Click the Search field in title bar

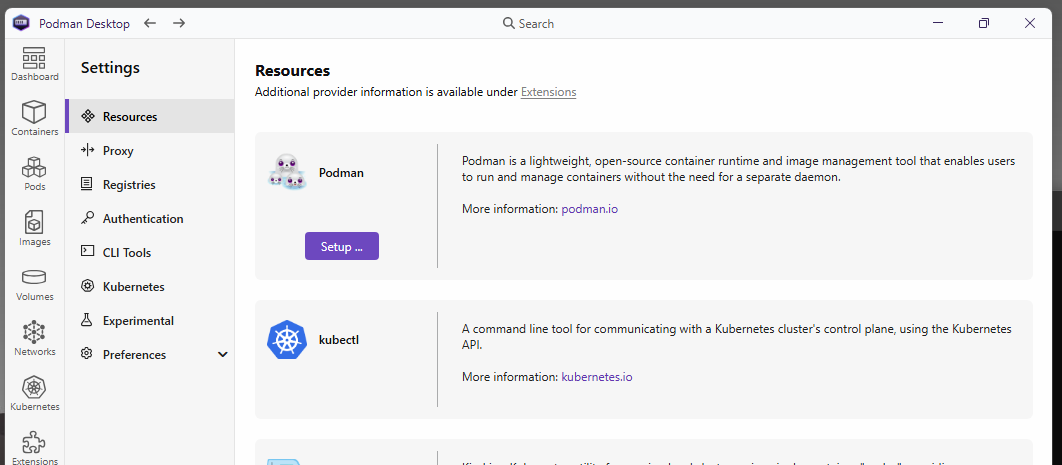click(530, 23)
